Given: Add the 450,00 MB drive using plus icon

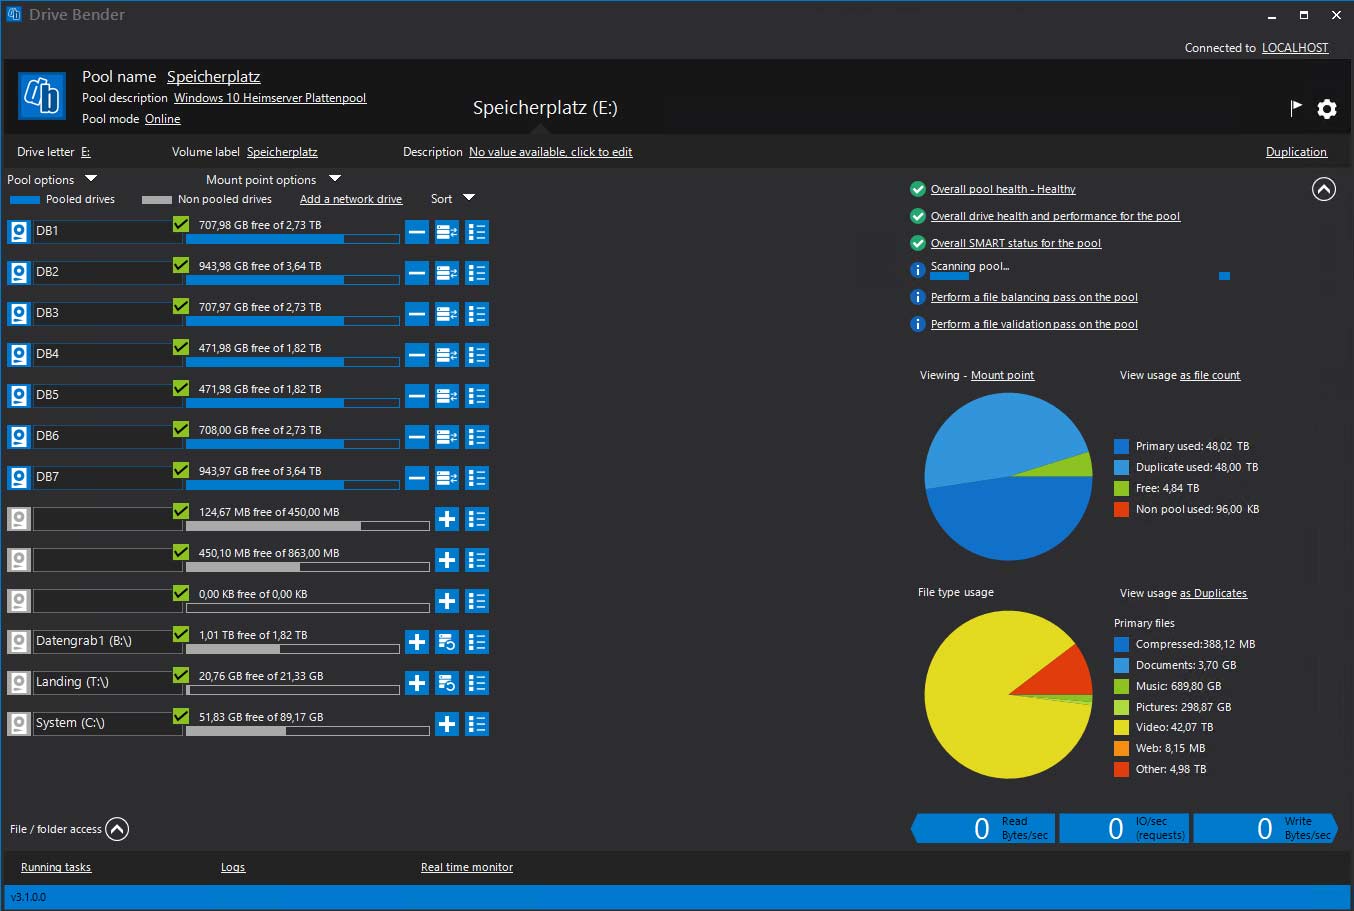Looking at the screenshot, I should click(x=447, y=519).
